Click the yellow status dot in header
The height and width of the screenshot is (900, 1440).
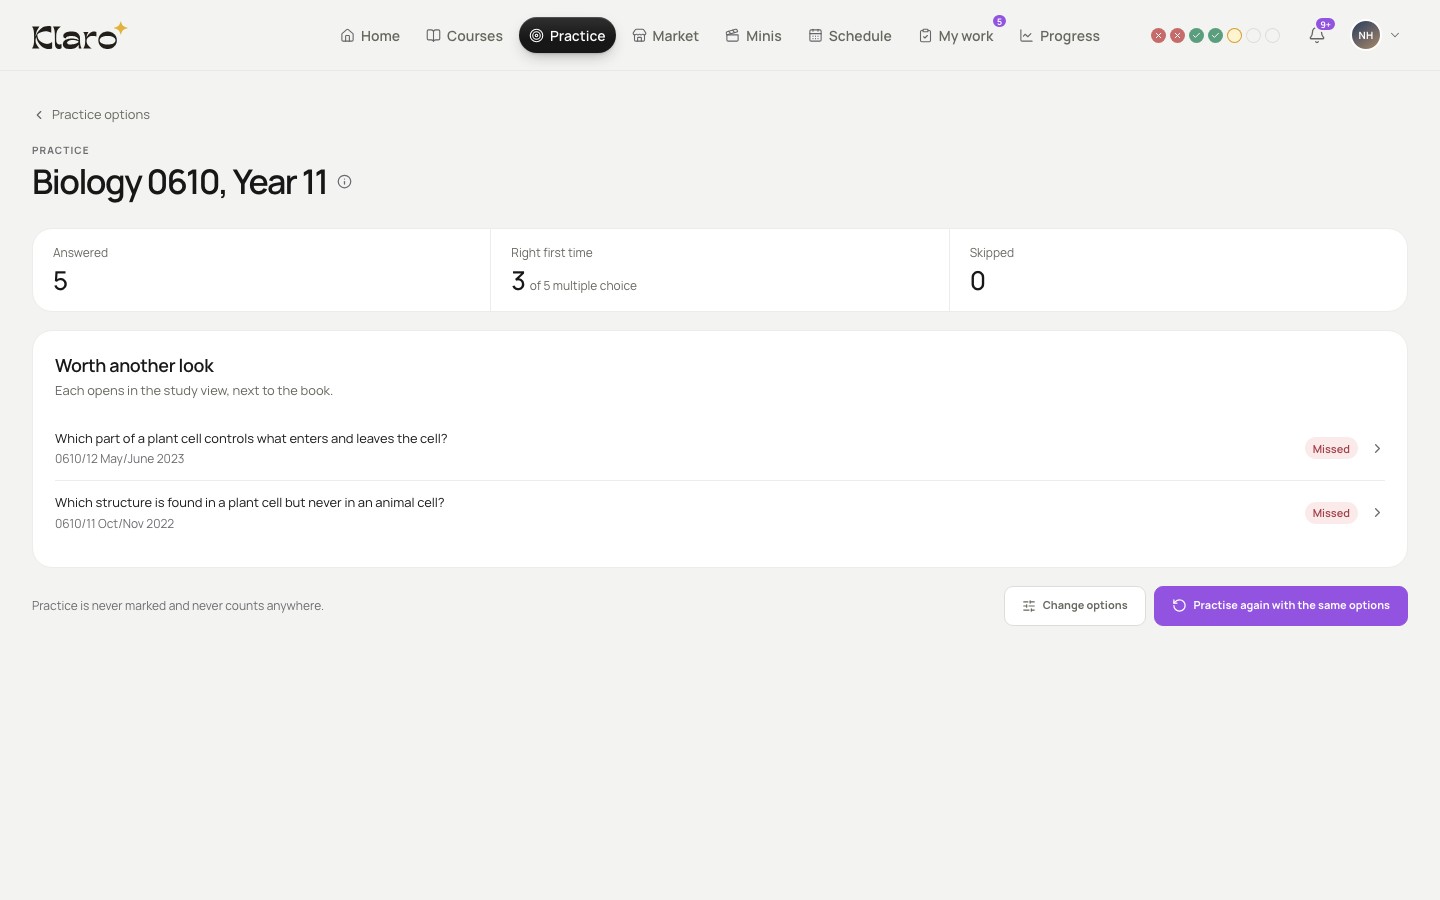pyautogui.click(x=1234, y=35)
